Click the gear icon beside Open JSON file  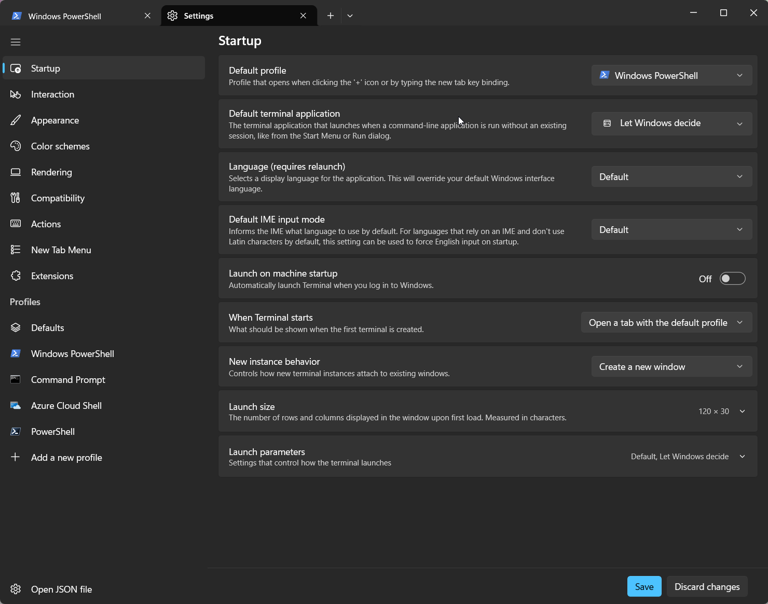pos(16,589)
